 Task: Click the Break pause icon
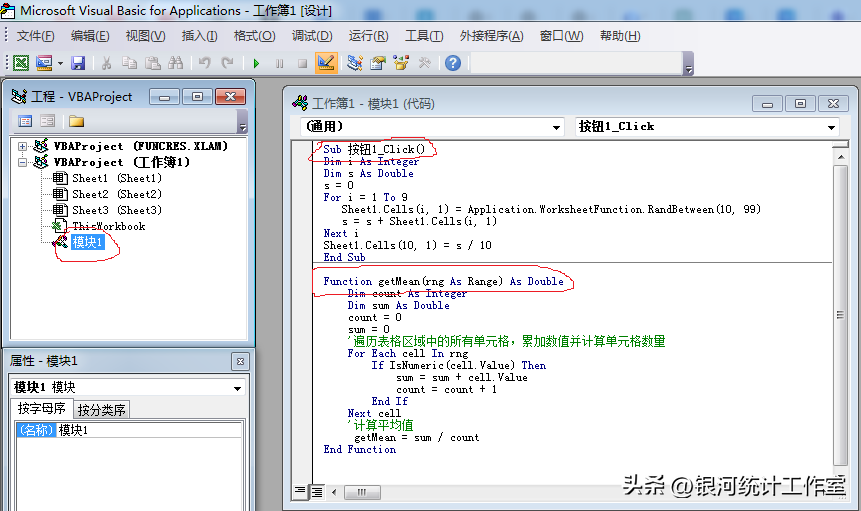tap(279, 64)
